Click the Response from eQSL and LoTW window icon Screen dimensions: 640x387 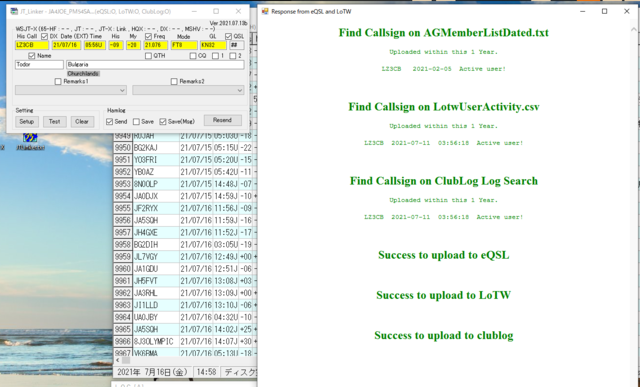265,11
